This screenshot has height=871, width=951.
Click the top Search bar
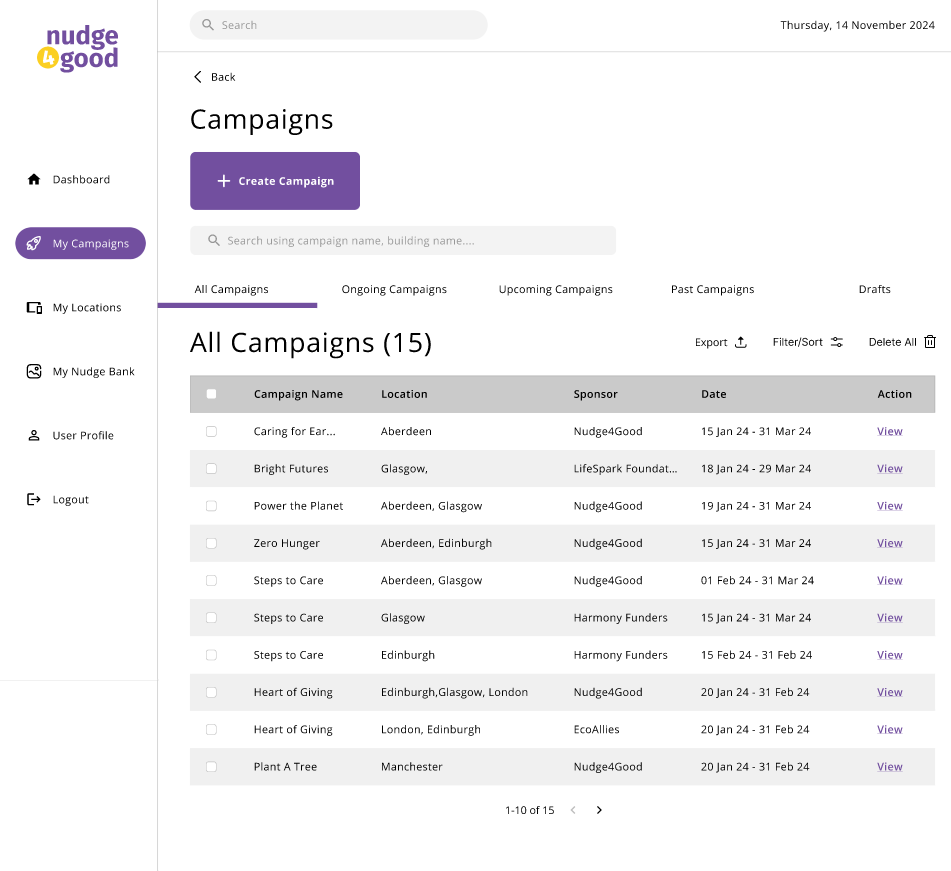(x=339, y=25)
